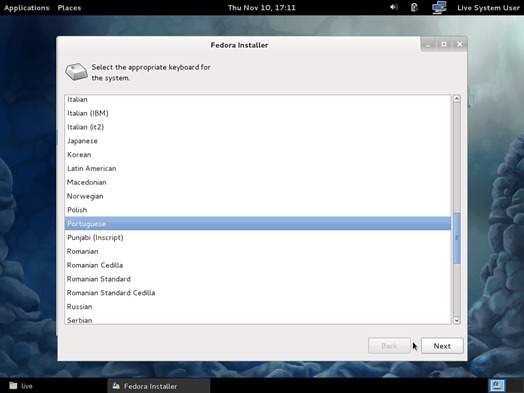
Task: Click the disabled Back button
Action: click(x=389, y=346)
